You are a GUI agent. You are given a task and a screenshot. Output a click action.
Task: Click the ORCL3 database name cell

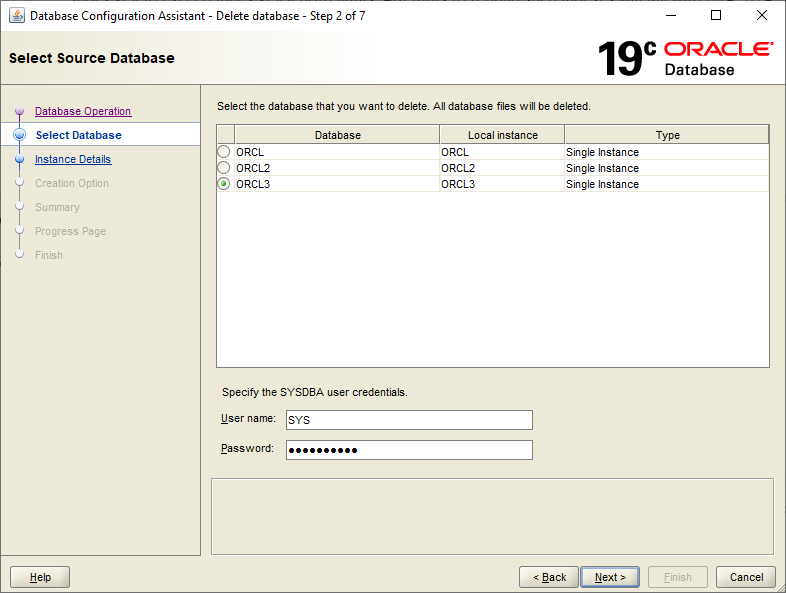[x=337, y=184]
